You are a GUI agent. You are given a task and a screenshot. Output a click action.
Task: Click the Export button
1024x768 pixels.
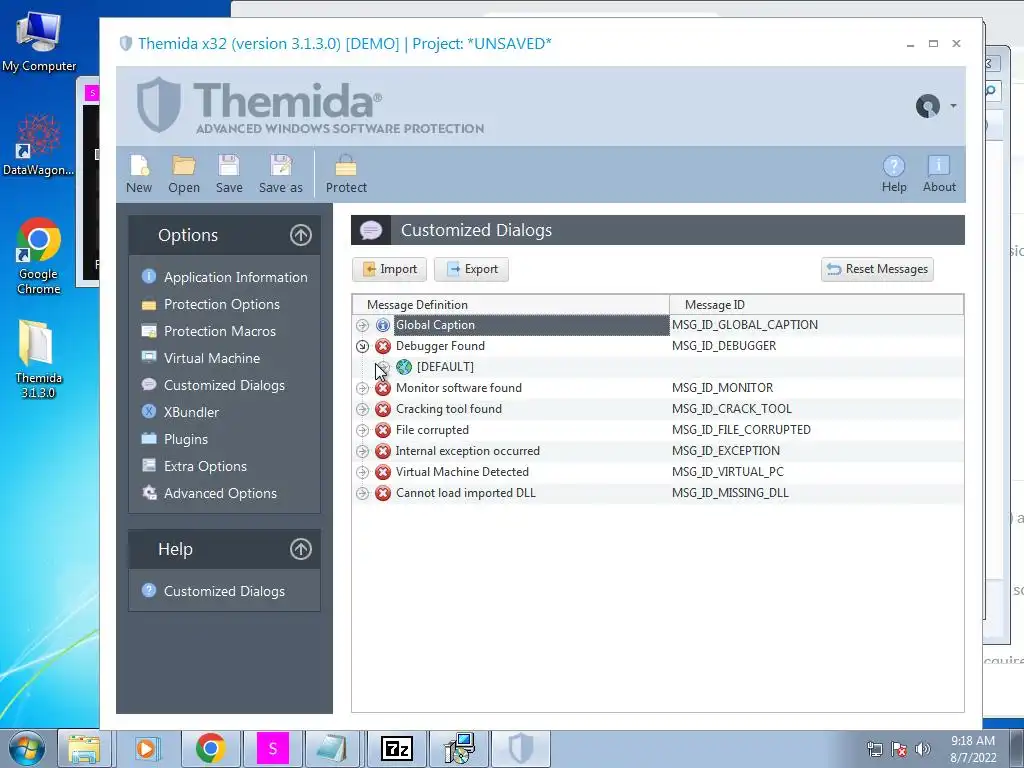click(x=472, y=269)
